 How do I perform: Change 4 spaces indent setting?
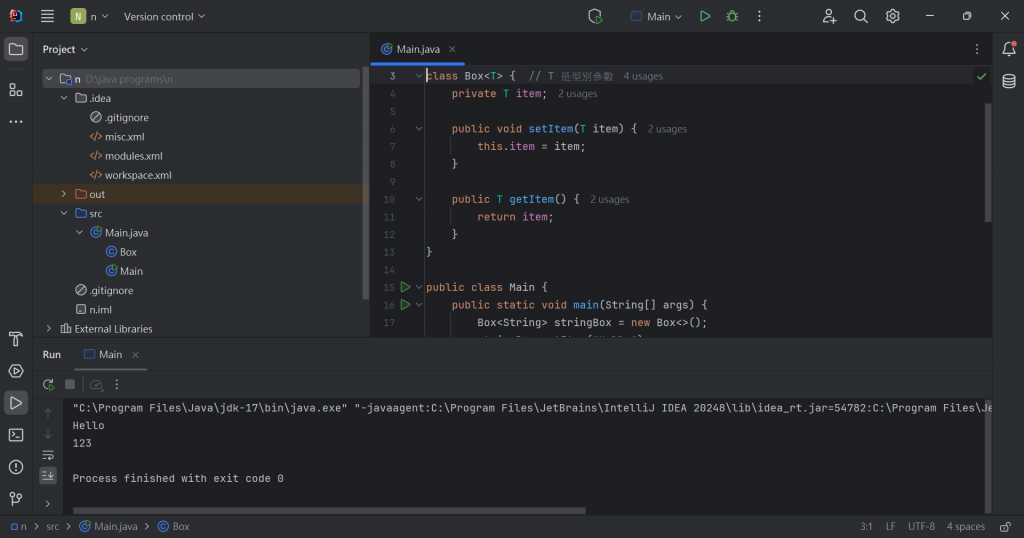pyautogui.click(x=965, y=526)
